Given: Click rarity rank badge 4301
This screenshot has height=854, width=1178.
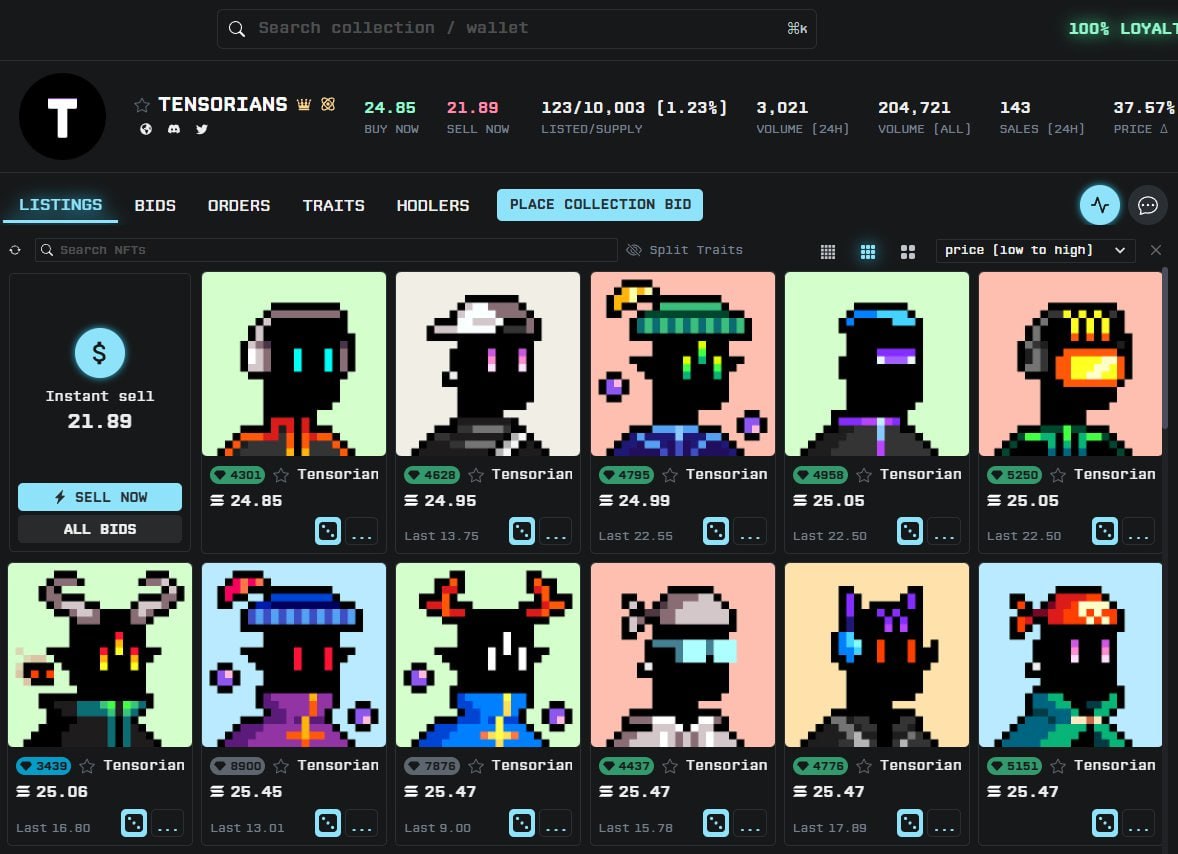Looking at the screenshot, I should click(237, 475).
